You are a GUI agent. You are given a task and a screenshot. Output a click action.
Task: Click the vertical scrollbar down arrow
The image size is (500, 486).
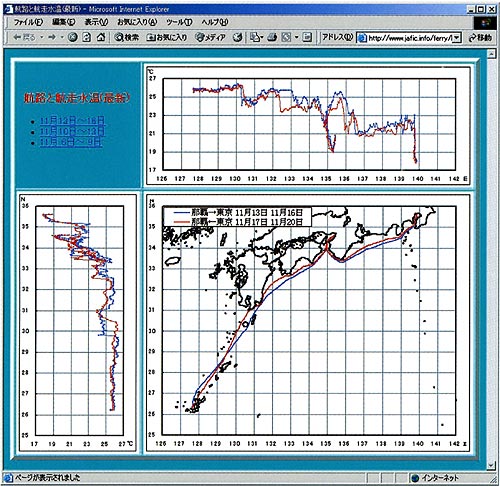click(491, 465)
